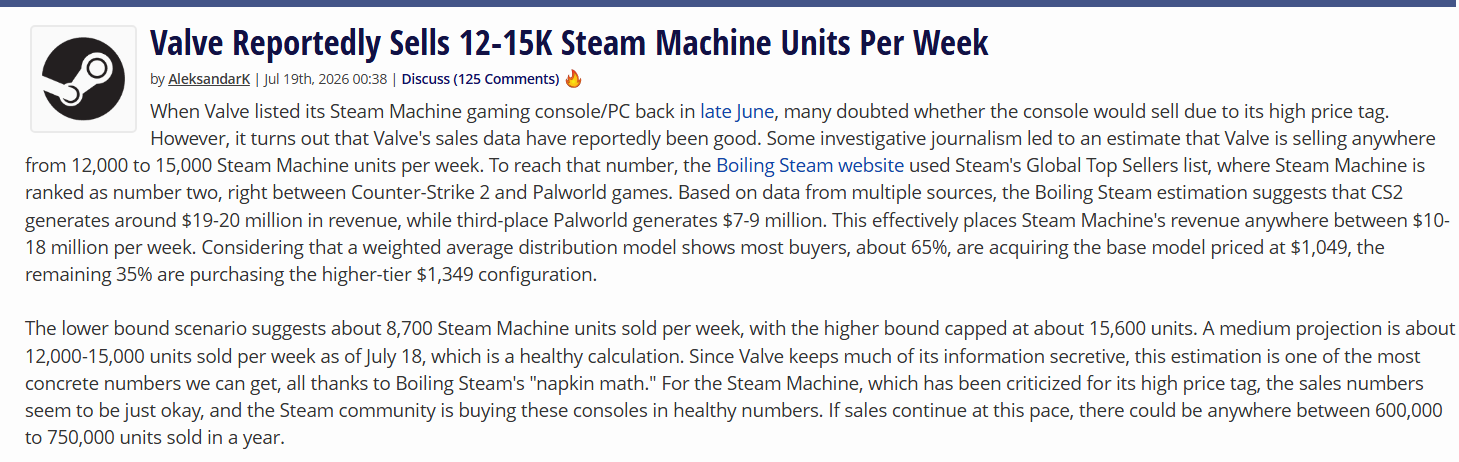Click the word "by" before the author name
Viewport: 1459px width, 462px height.
[x=157, y=79]
